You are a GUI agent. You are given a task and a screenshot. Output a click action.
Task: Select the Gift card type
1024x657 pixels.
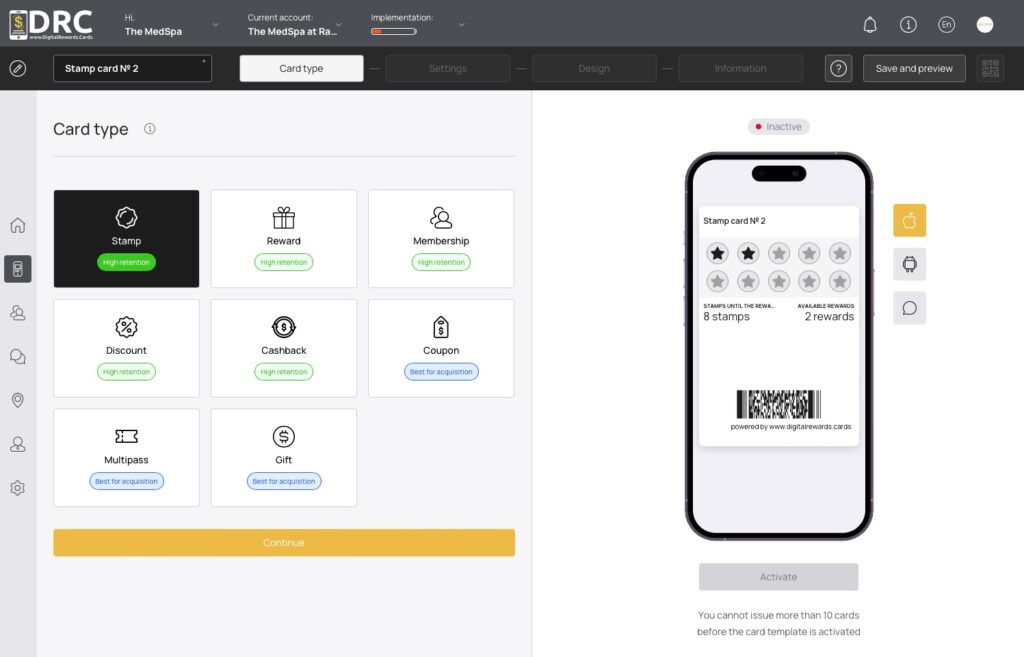click(283, 458)
